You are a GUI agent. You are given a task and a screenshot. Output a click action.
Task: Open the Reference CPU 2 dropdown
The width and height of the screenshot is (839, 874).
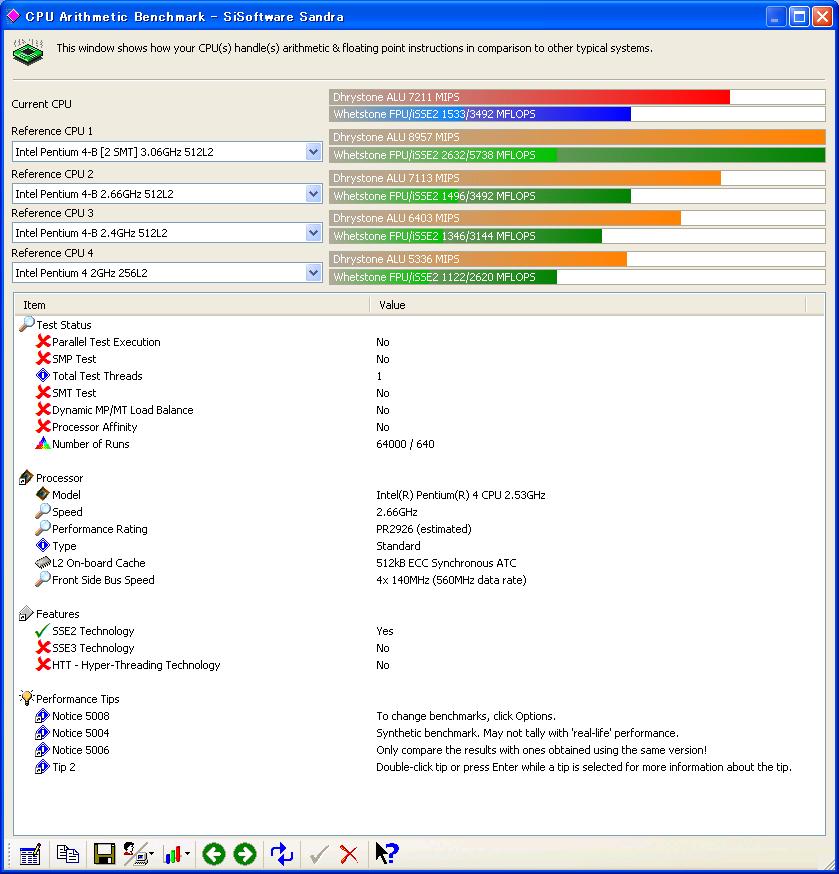pos(313,194)
